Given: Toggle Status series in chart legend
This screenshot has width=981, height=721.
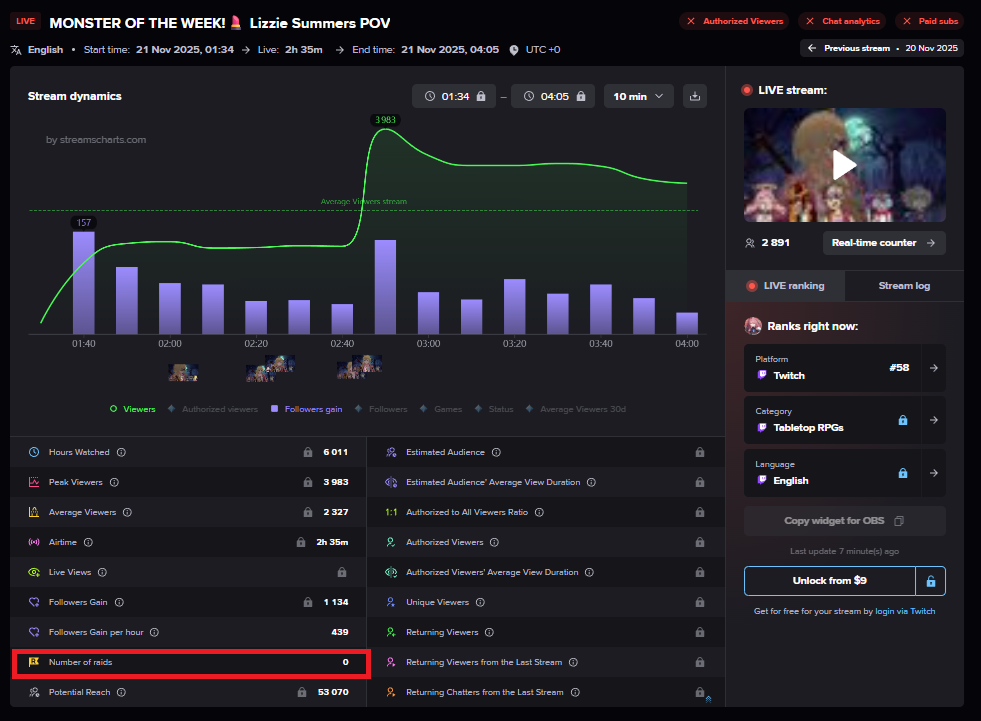Looking at the screenshot, I should [x=494, y=409].
